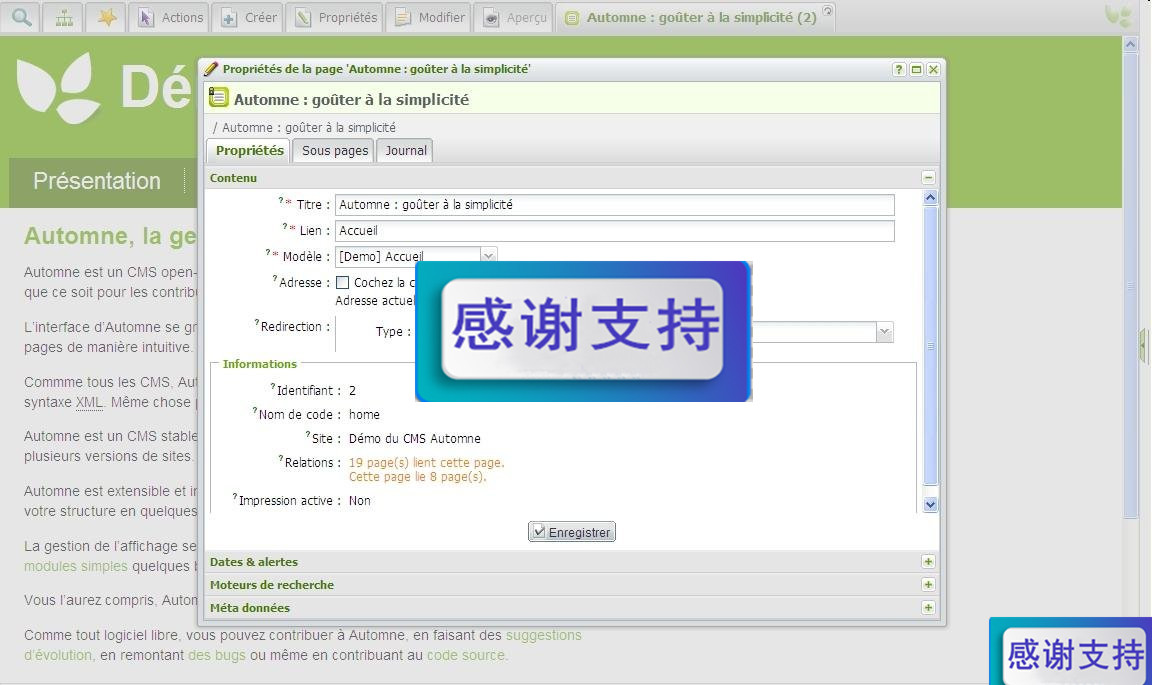Click the help mark next to Identifiant label

(273, 386)
